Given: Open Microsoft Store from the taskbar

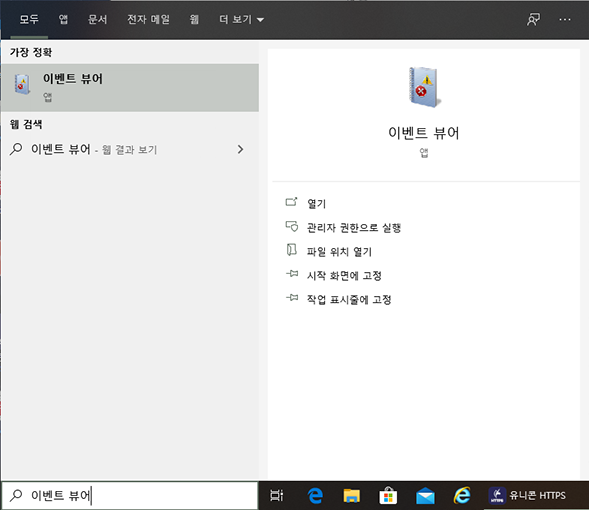Looking at the screenshot, I should point(388,495).
